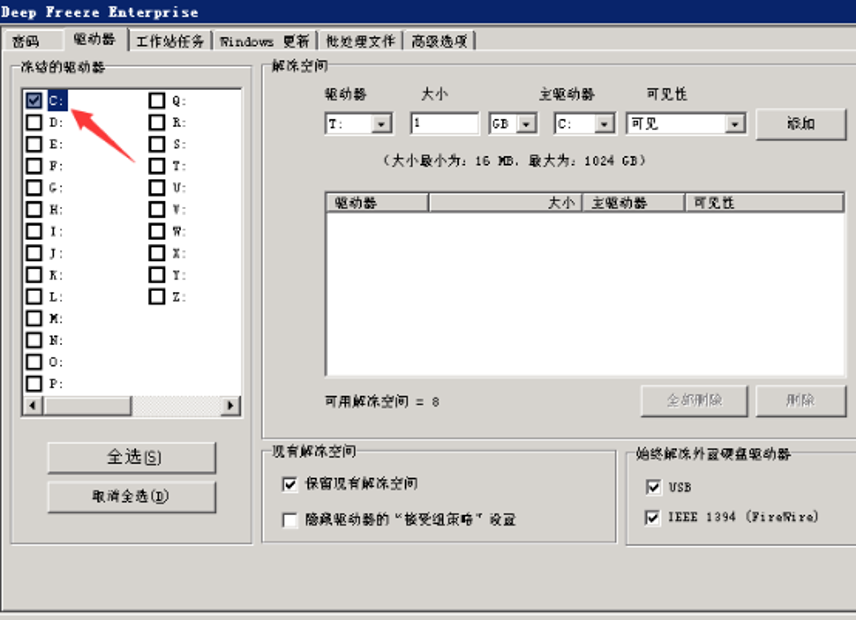856x620 pixels.
Task: Check the F: drive checkbox
Action: pyautogui.click(x=34, y=166)
